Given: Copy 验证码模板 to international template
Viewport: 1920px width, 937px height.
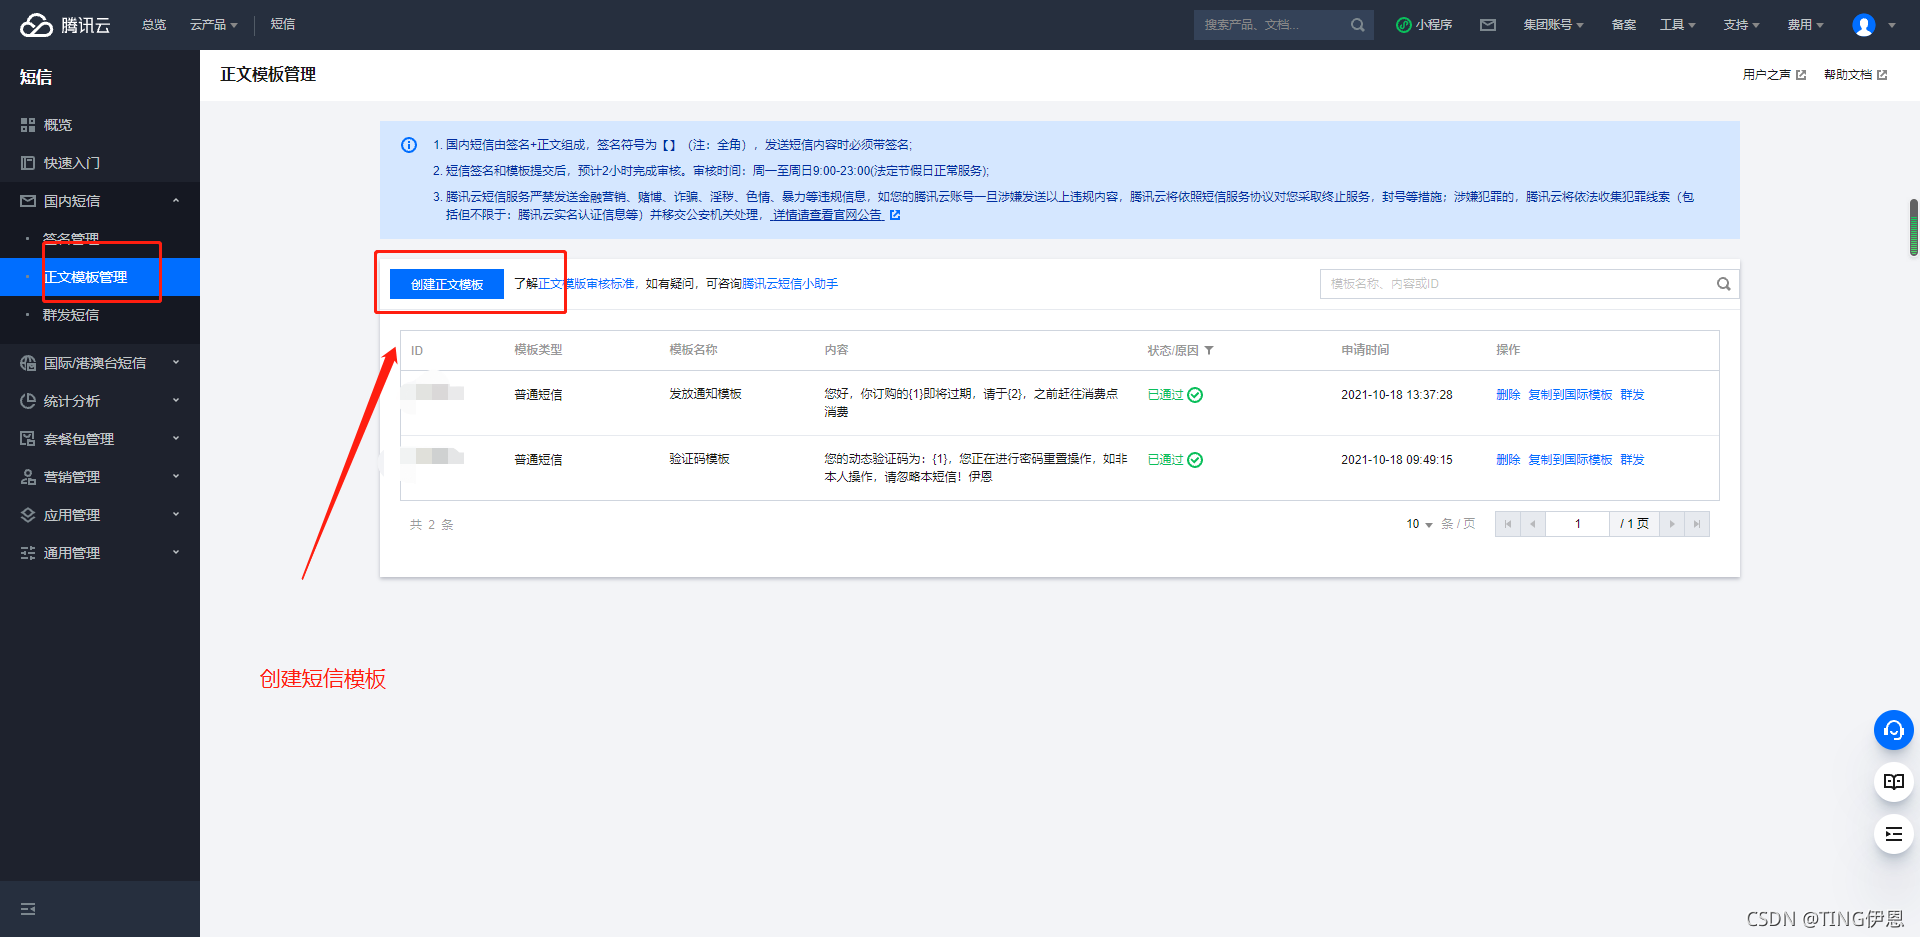Looking at the screenshot, I should 1570,460.
